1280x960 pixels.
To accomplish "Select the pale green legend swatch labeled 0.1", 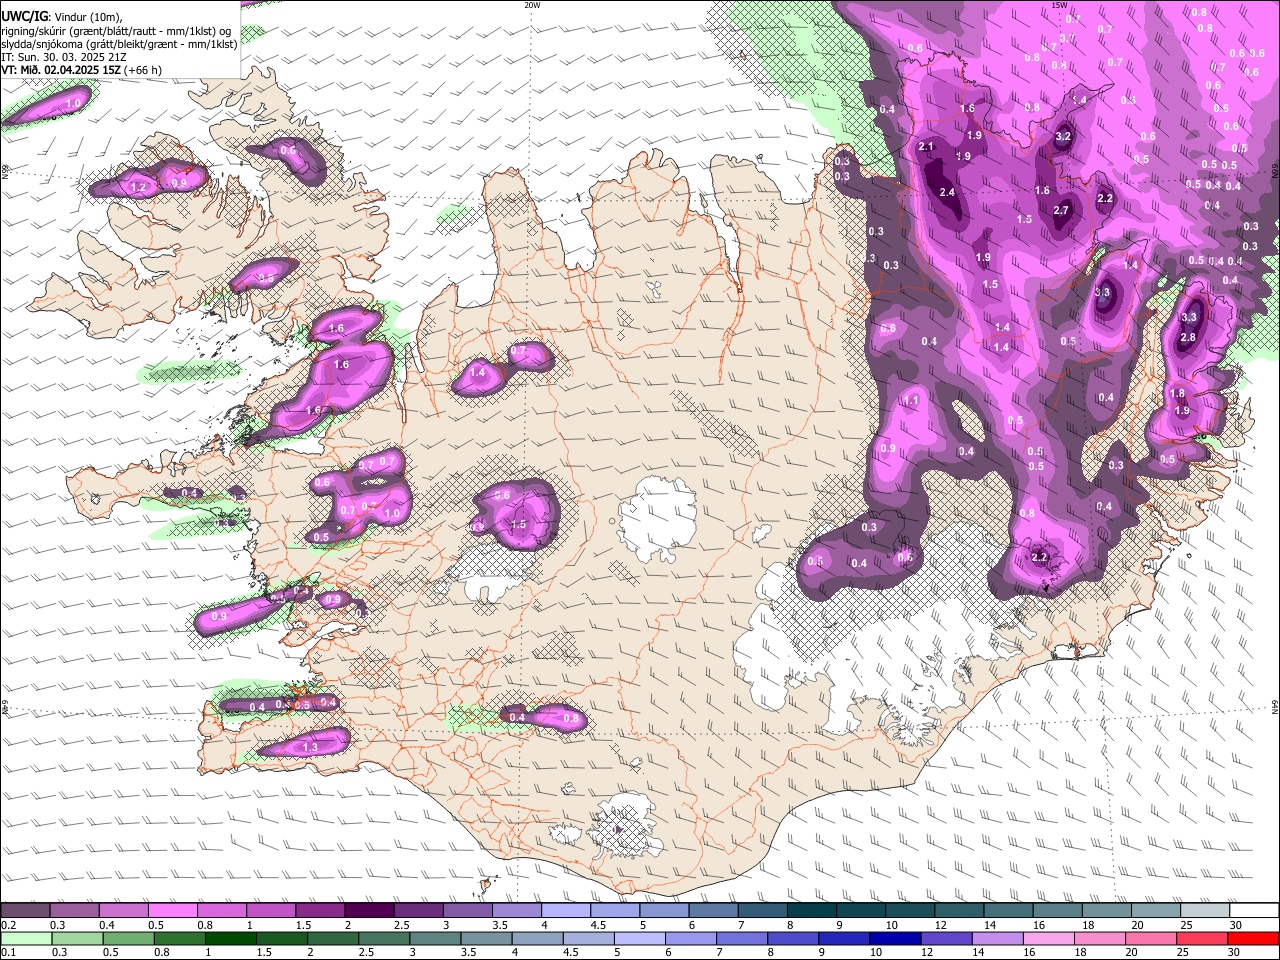I will point(26,938).
